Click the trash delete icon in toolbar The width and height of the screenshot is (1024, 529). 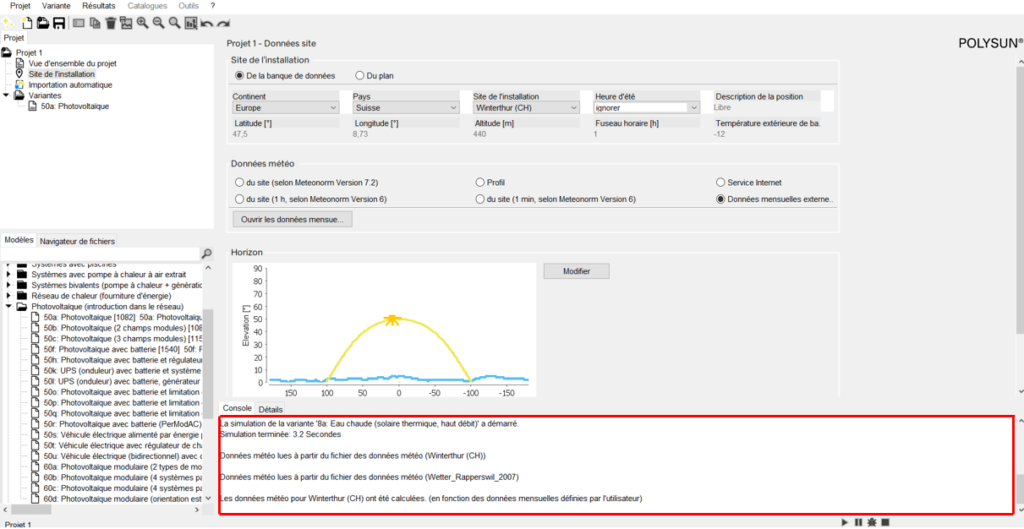click(x=110, y=22)
